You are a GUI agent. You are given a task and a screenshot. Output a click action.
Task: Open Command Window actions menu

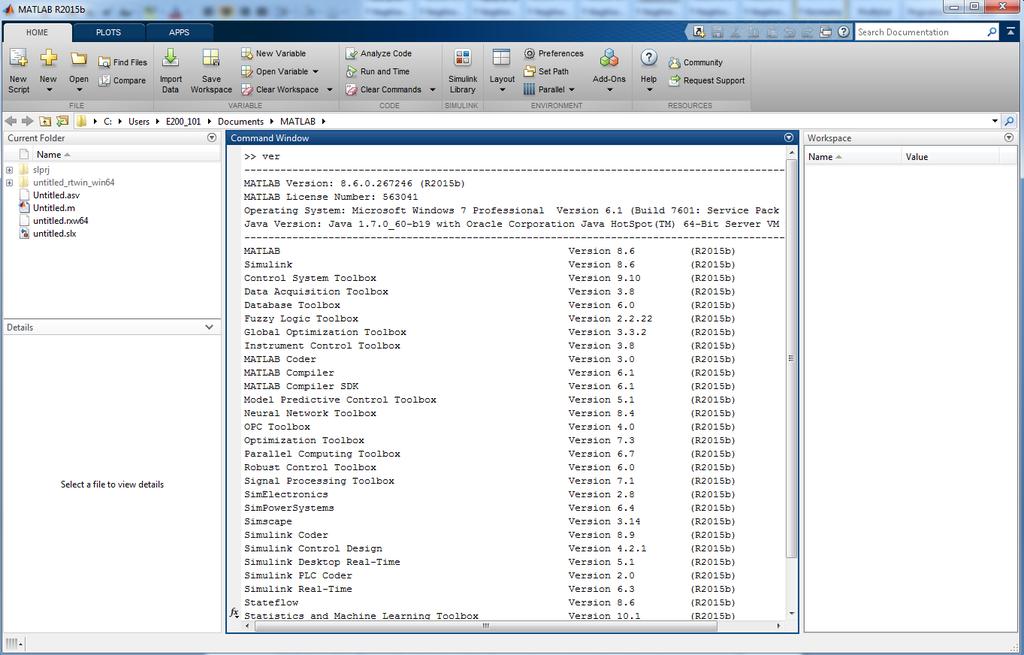tap(789, 138)
